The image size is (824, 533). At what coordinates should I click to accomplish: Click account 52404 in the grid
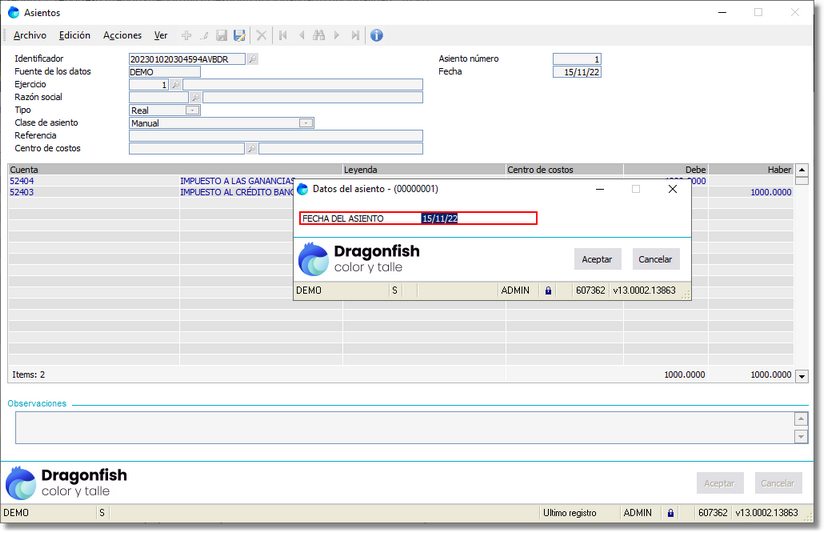[x=22, y=181]
